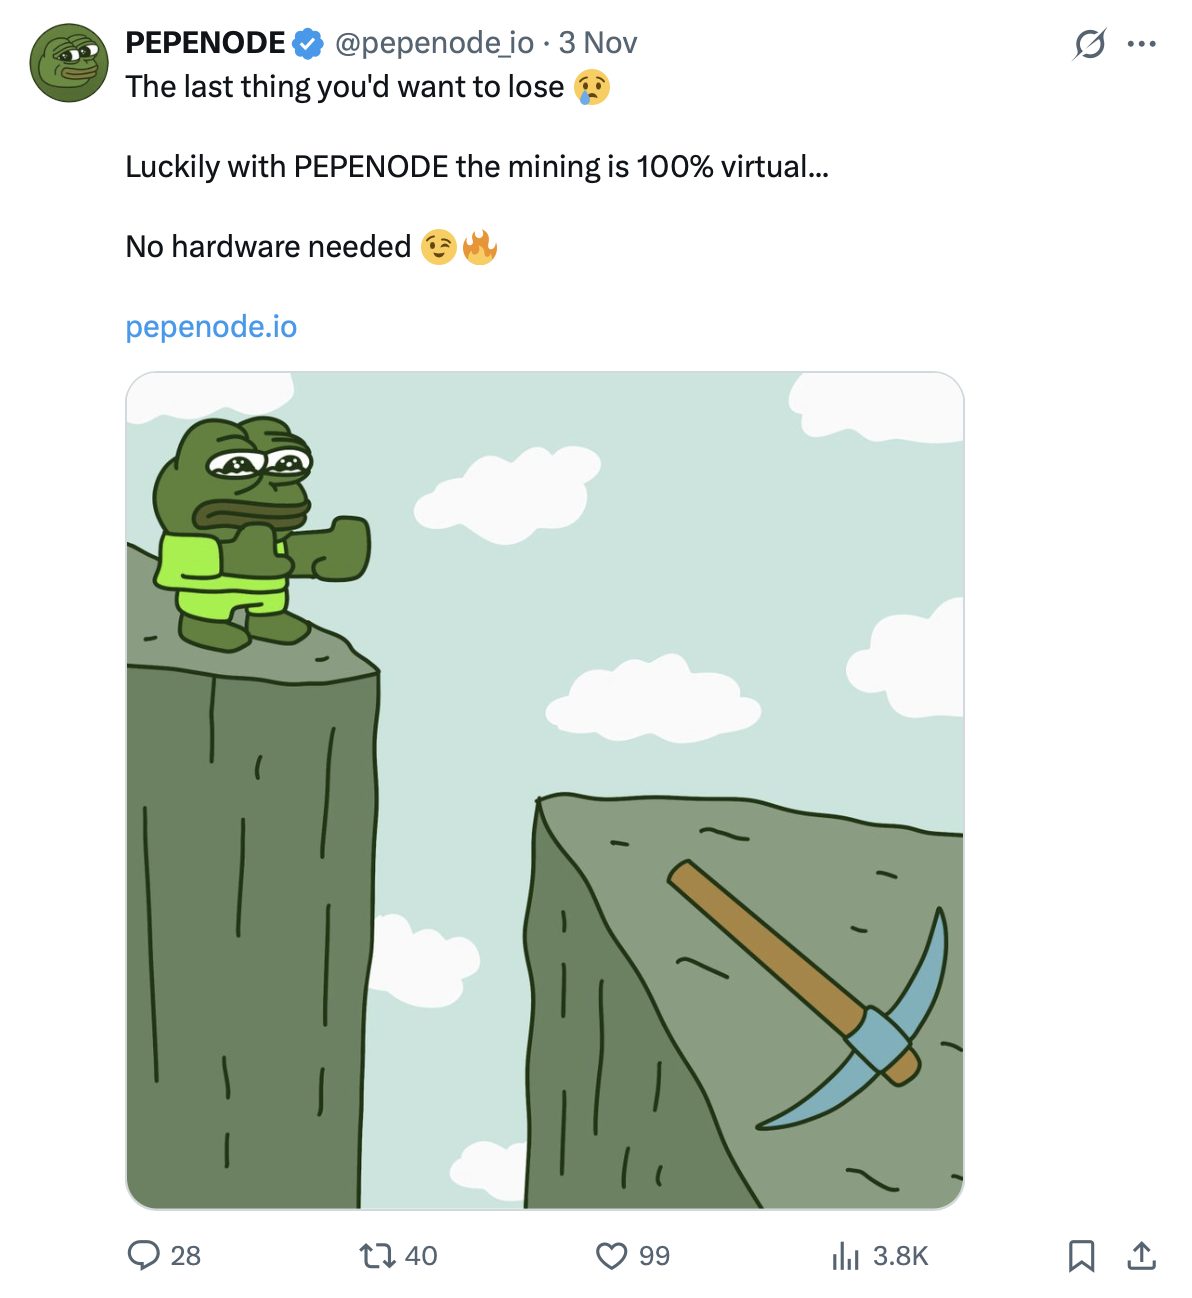Click the PEPENODE display name
The height and width of the screenshot is (1298, 1192).
click(201, 42)
